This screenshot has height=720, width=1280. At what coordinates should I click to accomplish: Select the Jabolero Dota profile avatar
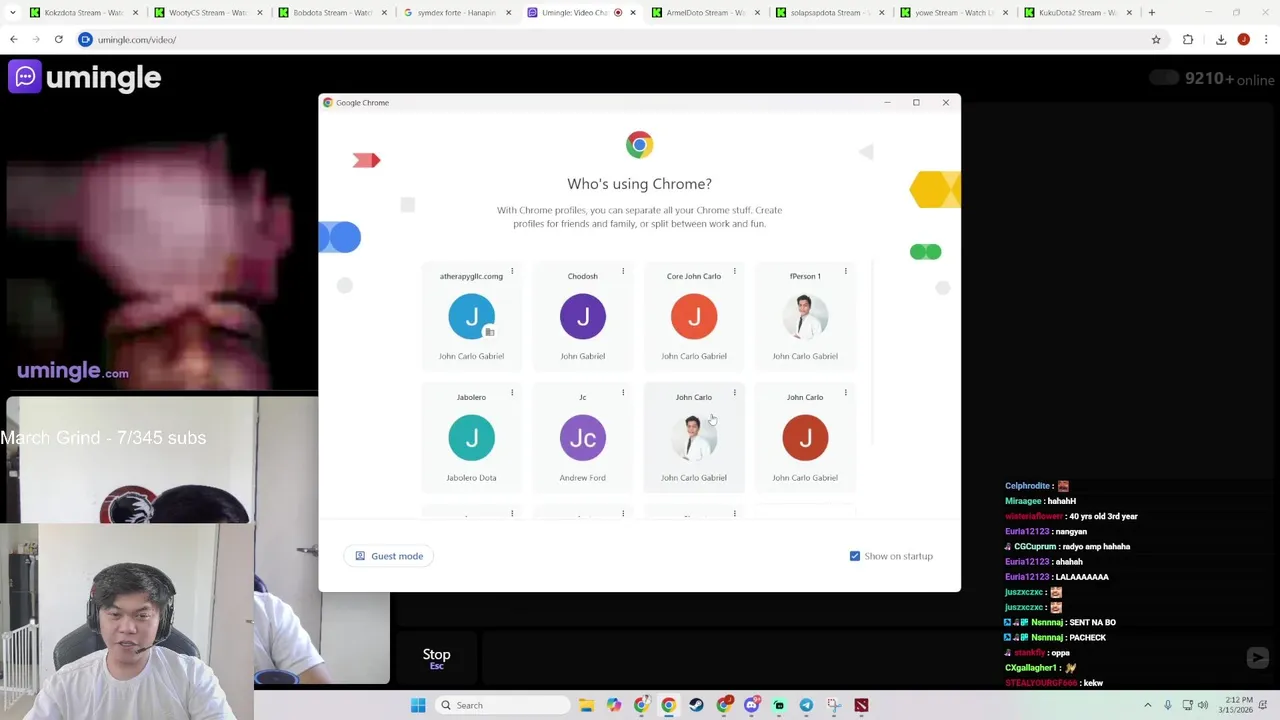(471, 438)
